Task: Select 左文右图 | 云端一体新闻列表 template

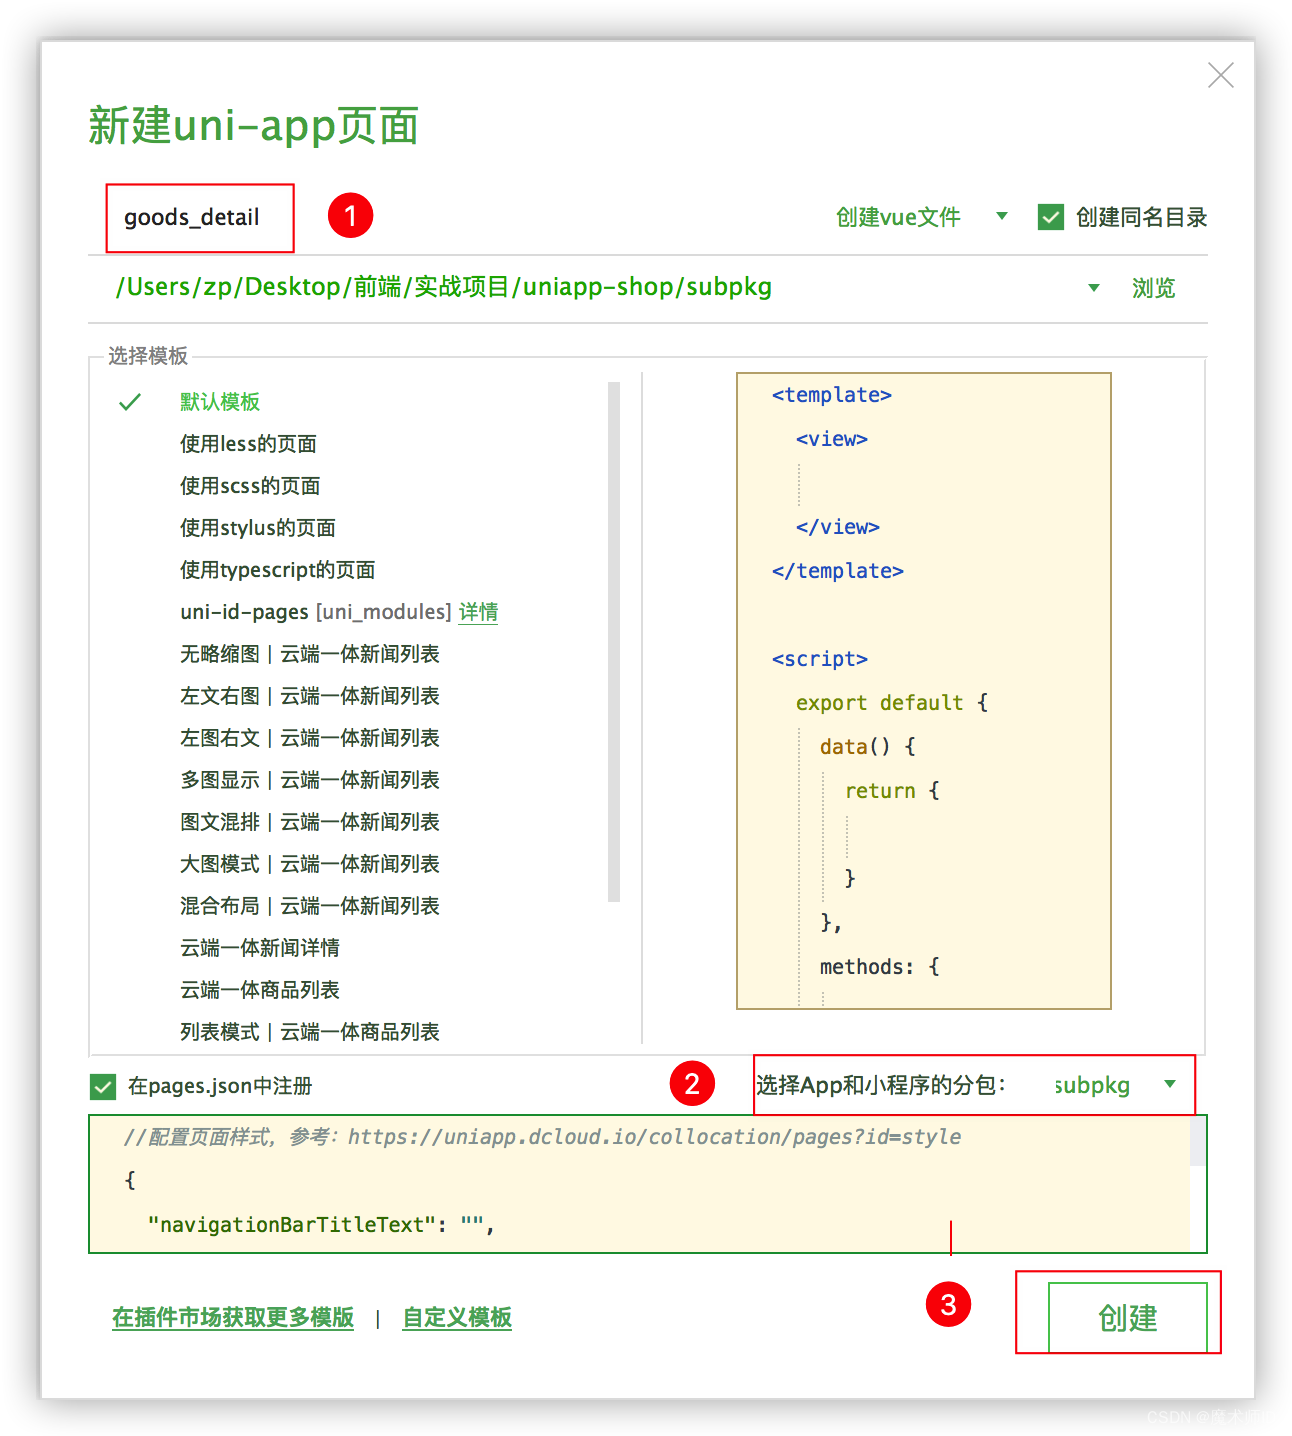Action: [x=310, y=696]
